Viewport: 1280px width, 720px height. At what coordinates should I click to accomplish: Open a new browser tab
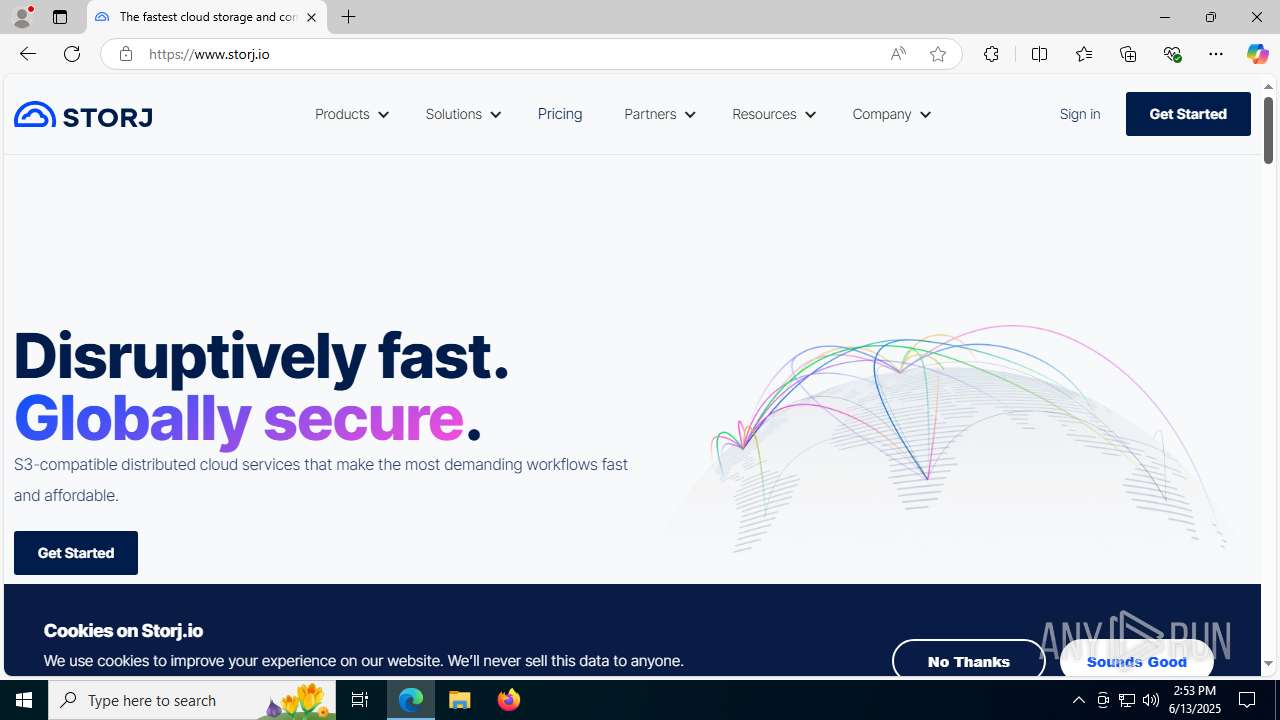click(349, 17)
